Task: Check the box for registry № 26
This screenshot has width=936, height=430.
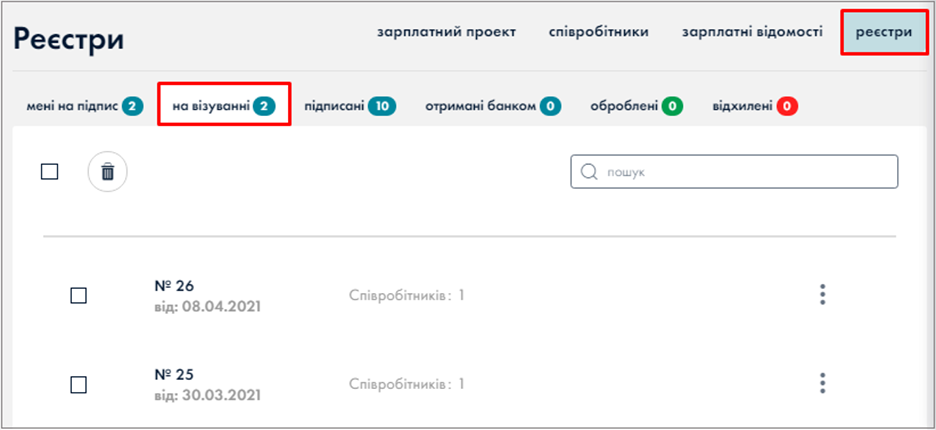Action: 79,295
